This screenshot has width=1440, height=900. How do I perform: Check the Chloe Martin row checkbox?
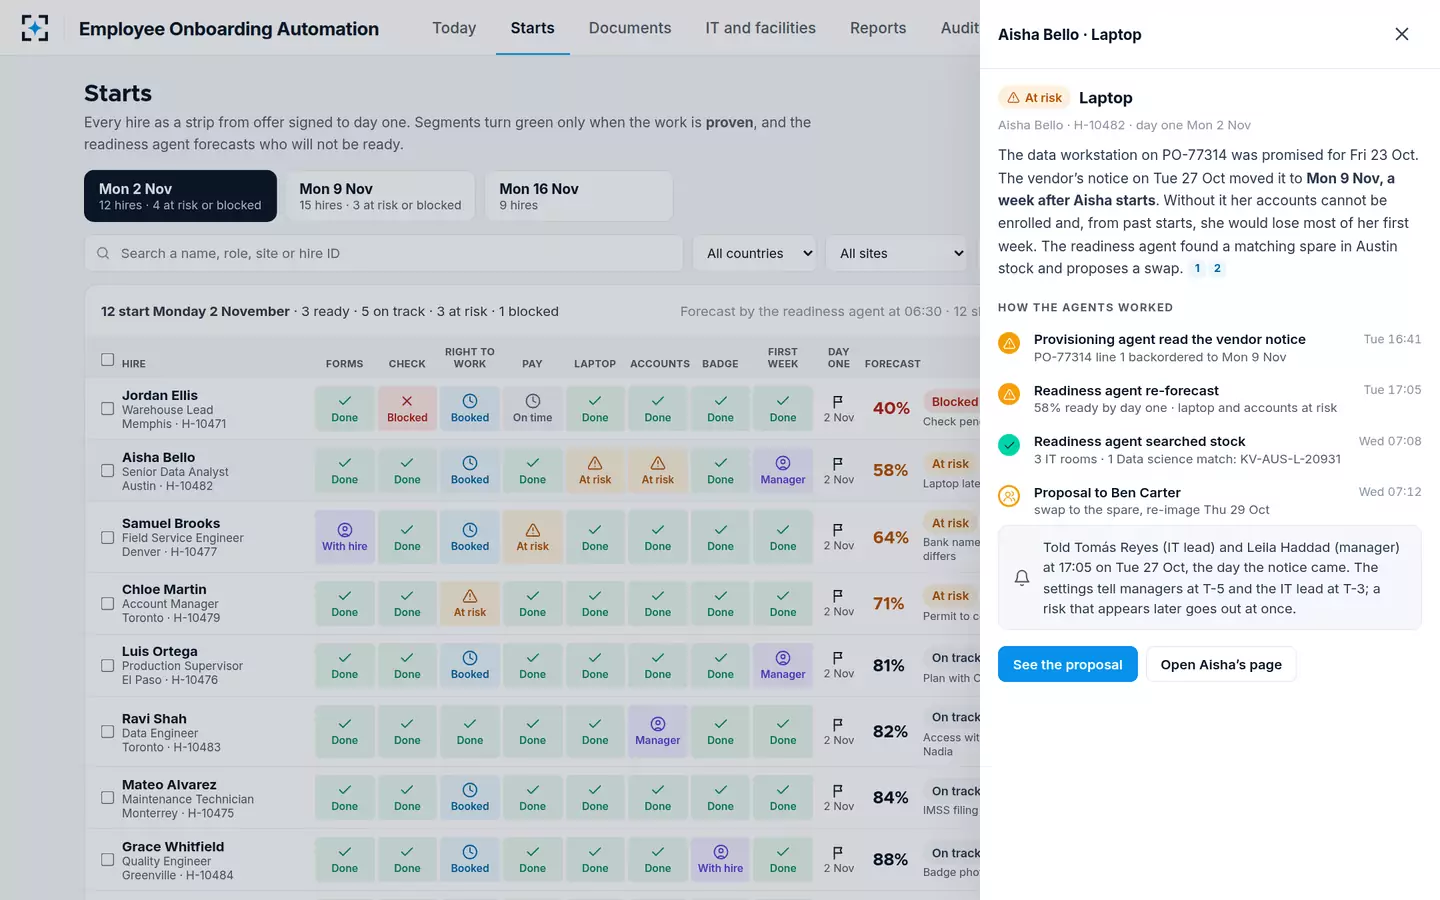click(108, 603)
